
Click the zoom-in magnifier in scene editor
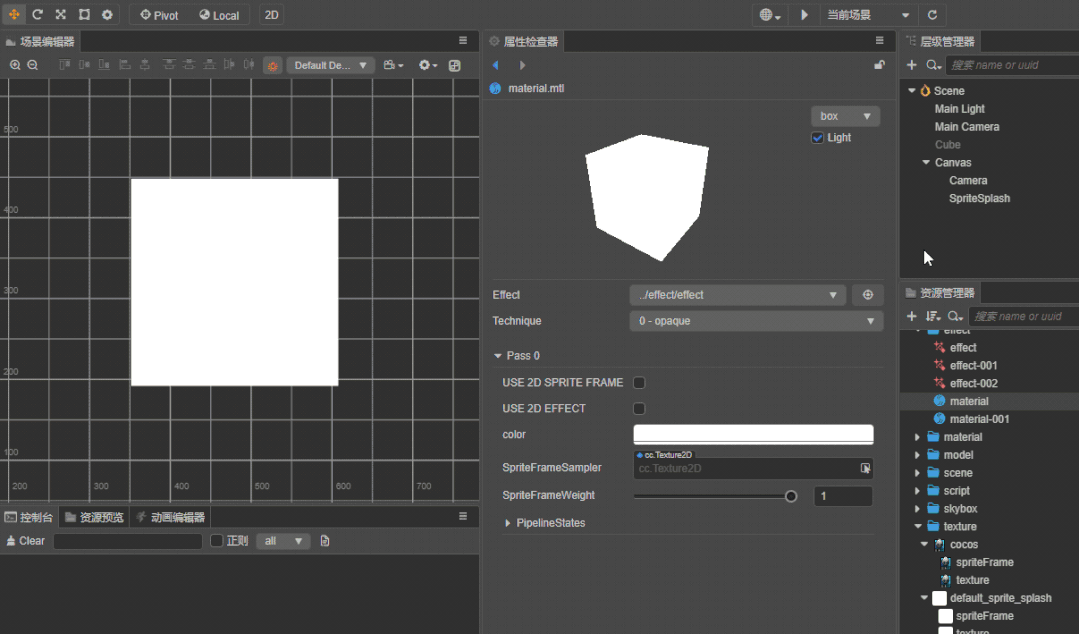(x=16, y=64)
